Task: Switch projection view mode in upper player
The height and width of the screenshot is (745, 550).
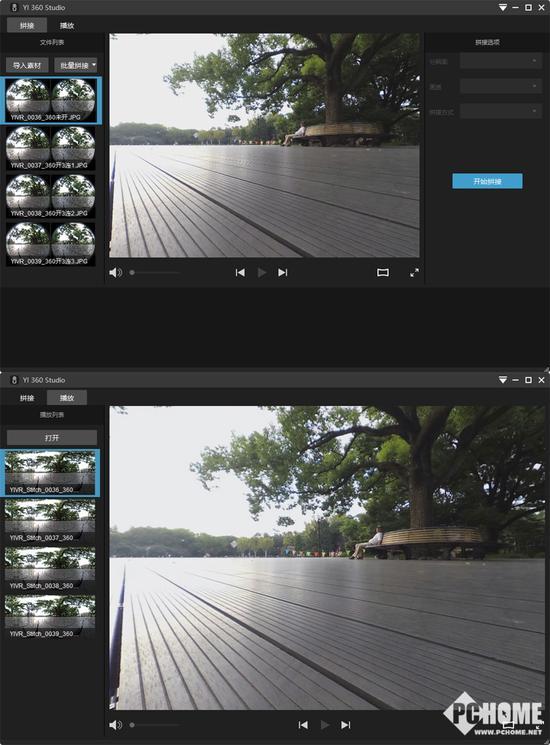Action: click(383, 272)
